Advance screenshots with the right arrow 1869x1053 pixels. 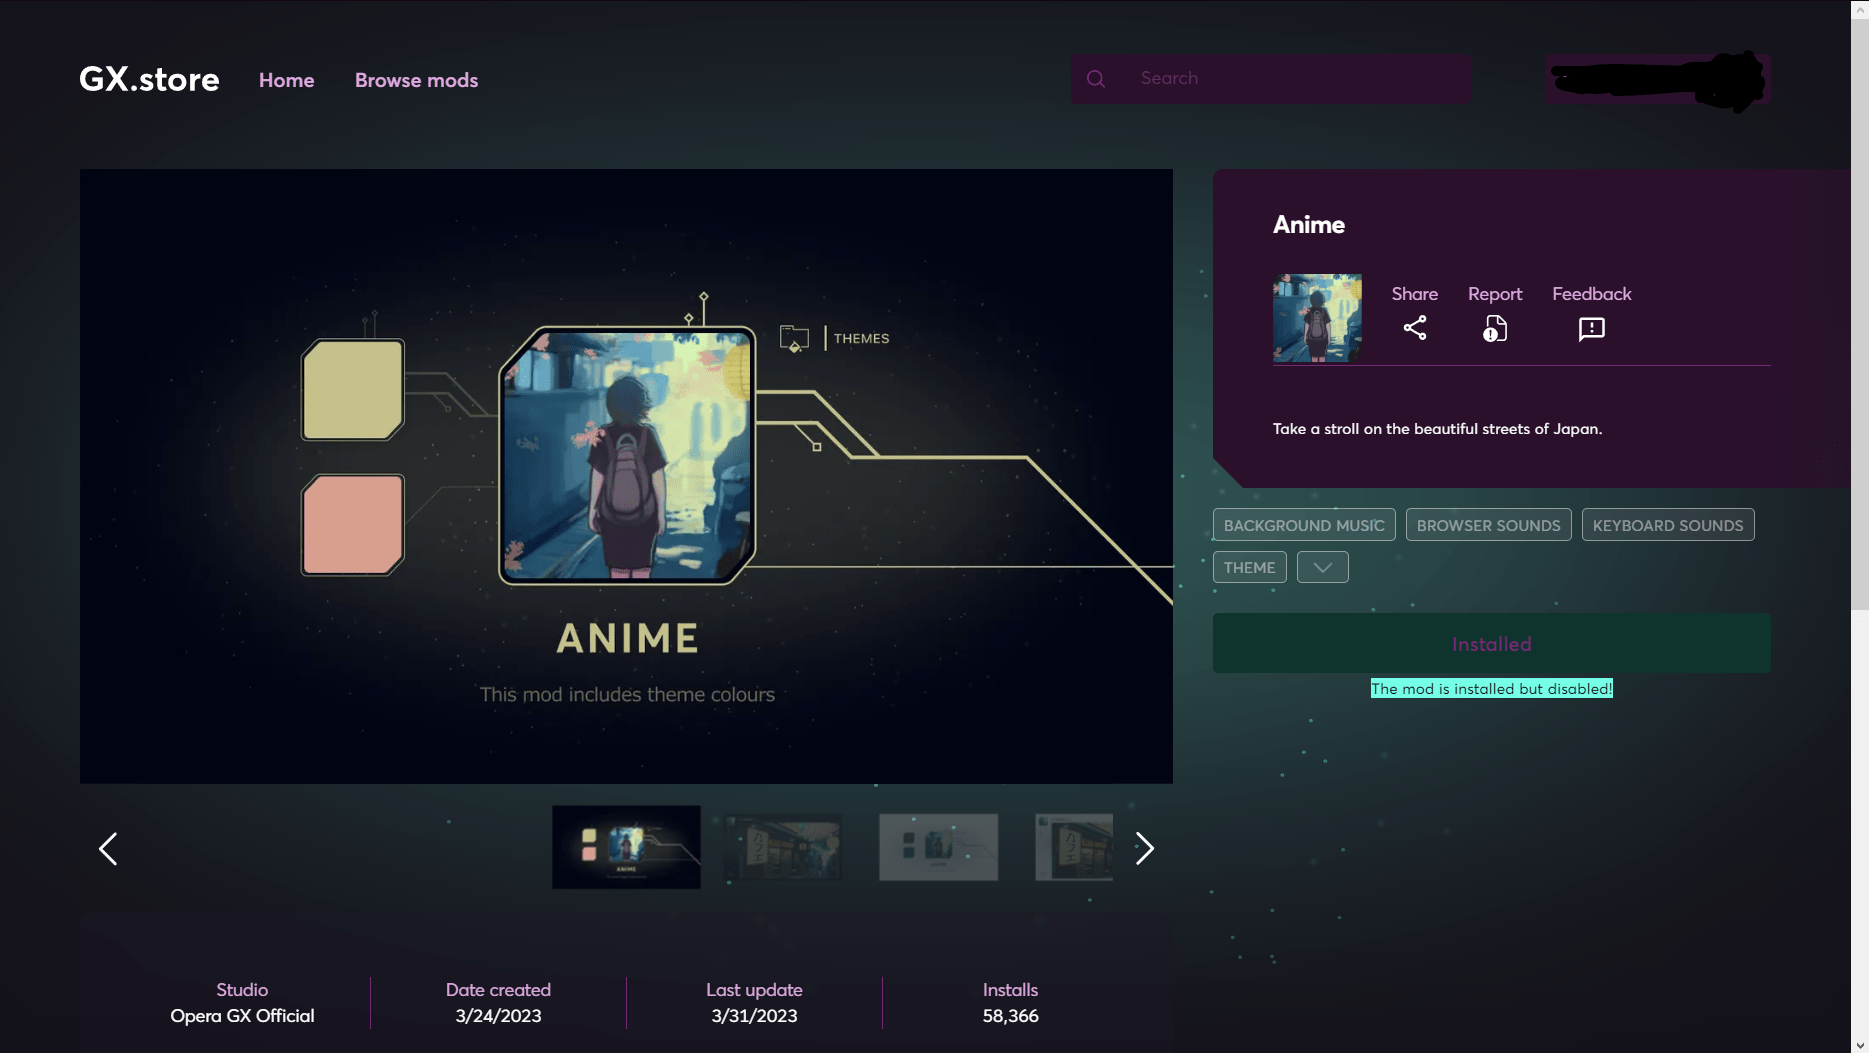[1144, 848]
